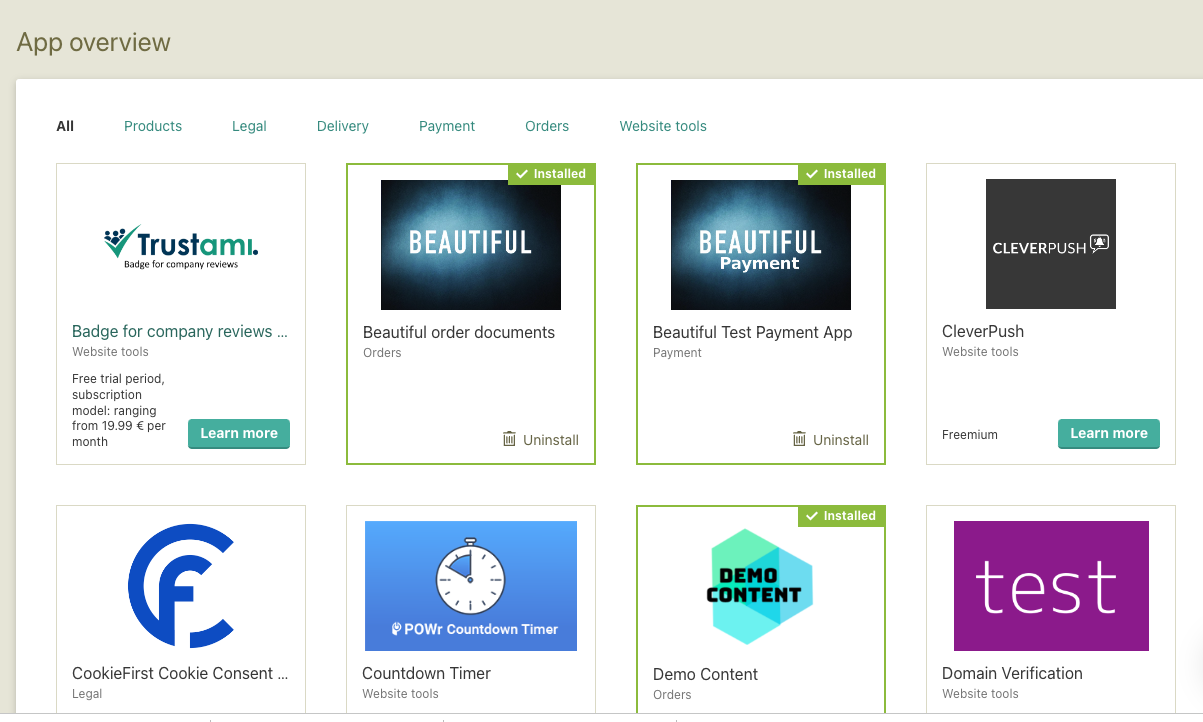Viewport: 1203px width, 722px height.
Task: Click the Orders label under Beautiful order documents
Action: [382, 353]
